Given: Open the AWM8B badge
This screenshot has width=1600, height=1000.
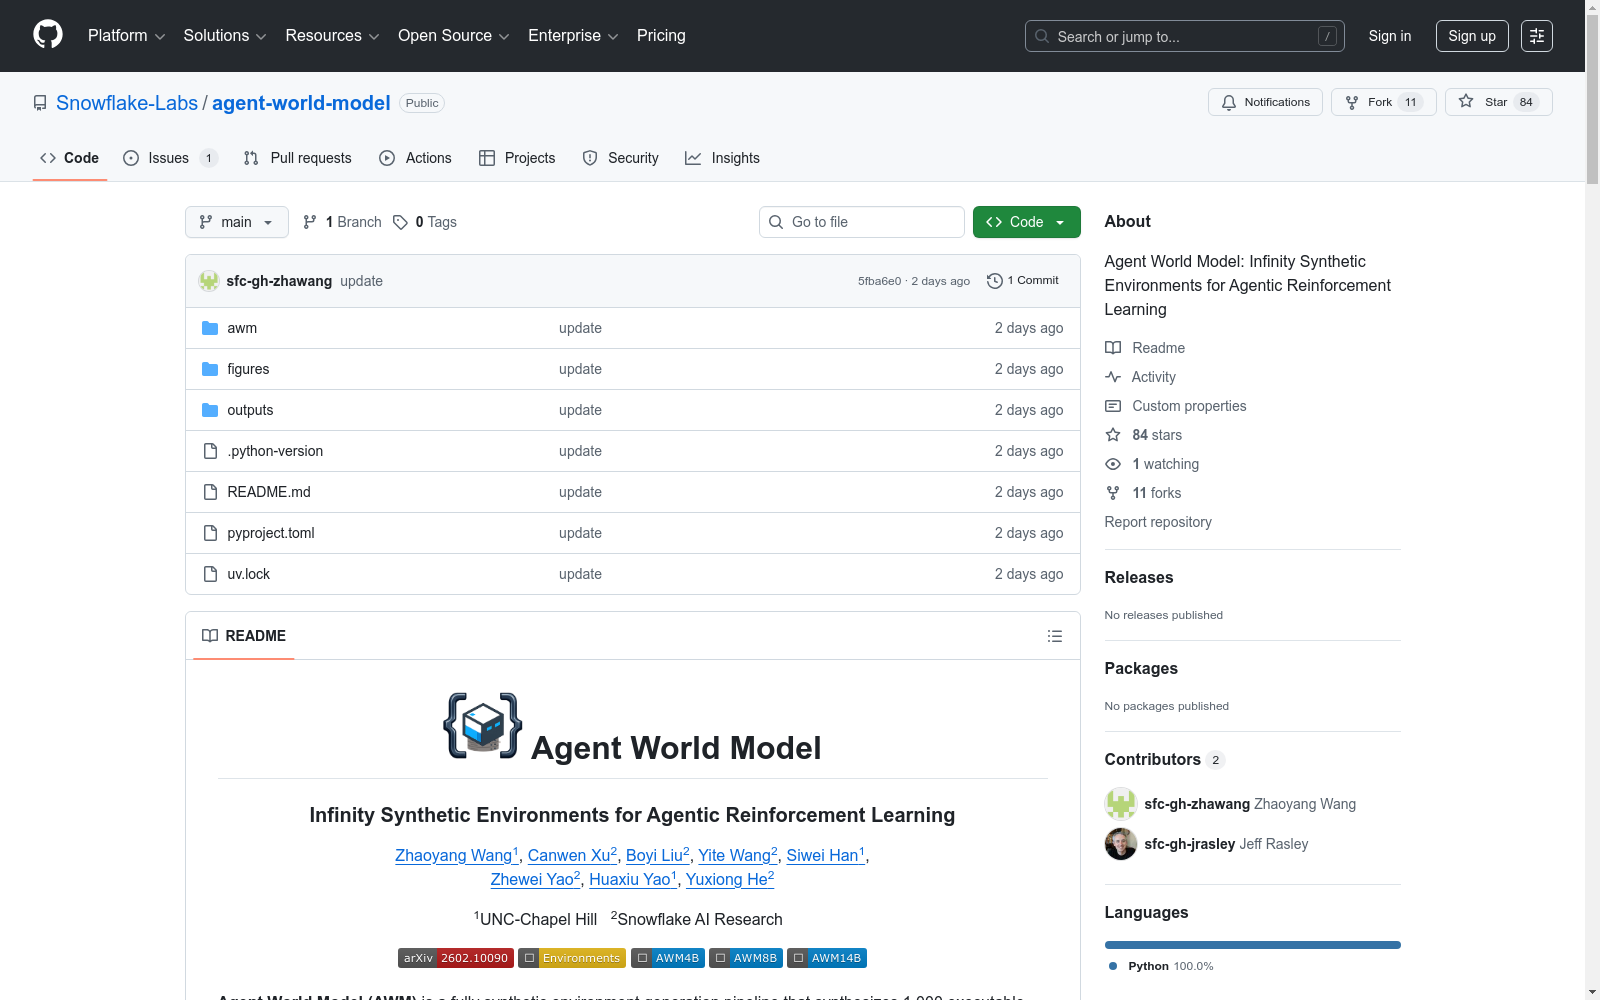Looking at the screenshot, I should pos(746,958).
